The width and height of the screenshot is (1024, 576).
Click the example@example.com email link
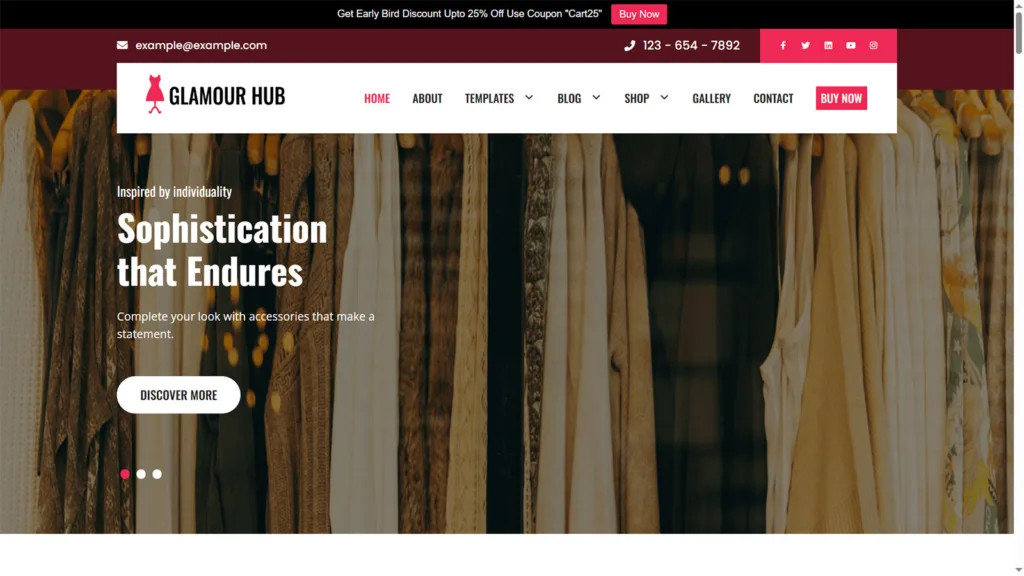point(201,45)
